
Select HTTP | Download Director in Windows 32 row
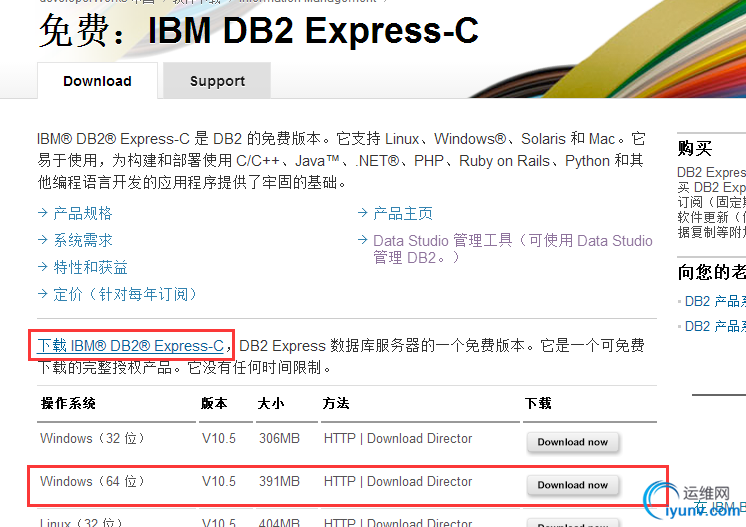click(x=398, y=438)
